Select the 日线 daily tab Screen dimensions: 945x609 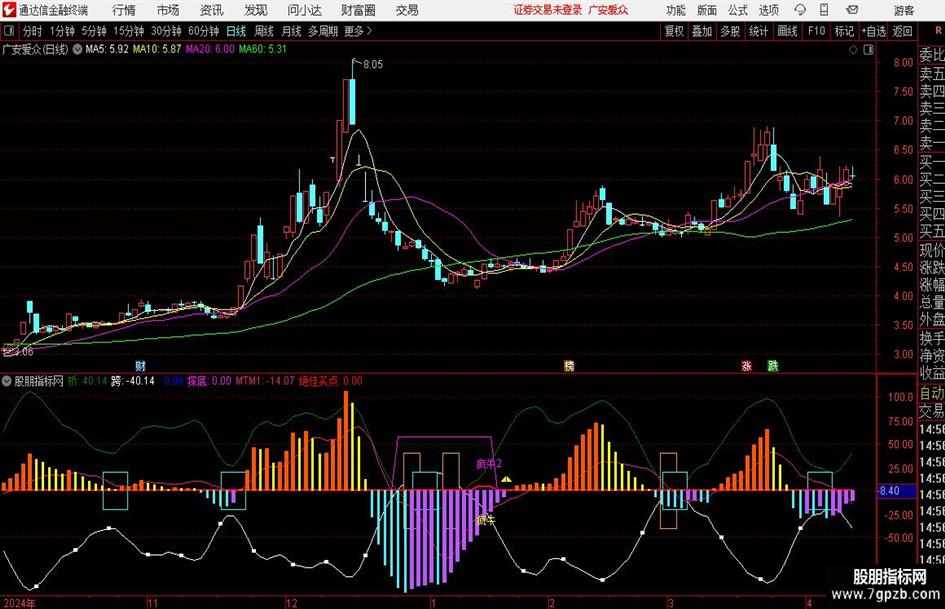point(236,31)
